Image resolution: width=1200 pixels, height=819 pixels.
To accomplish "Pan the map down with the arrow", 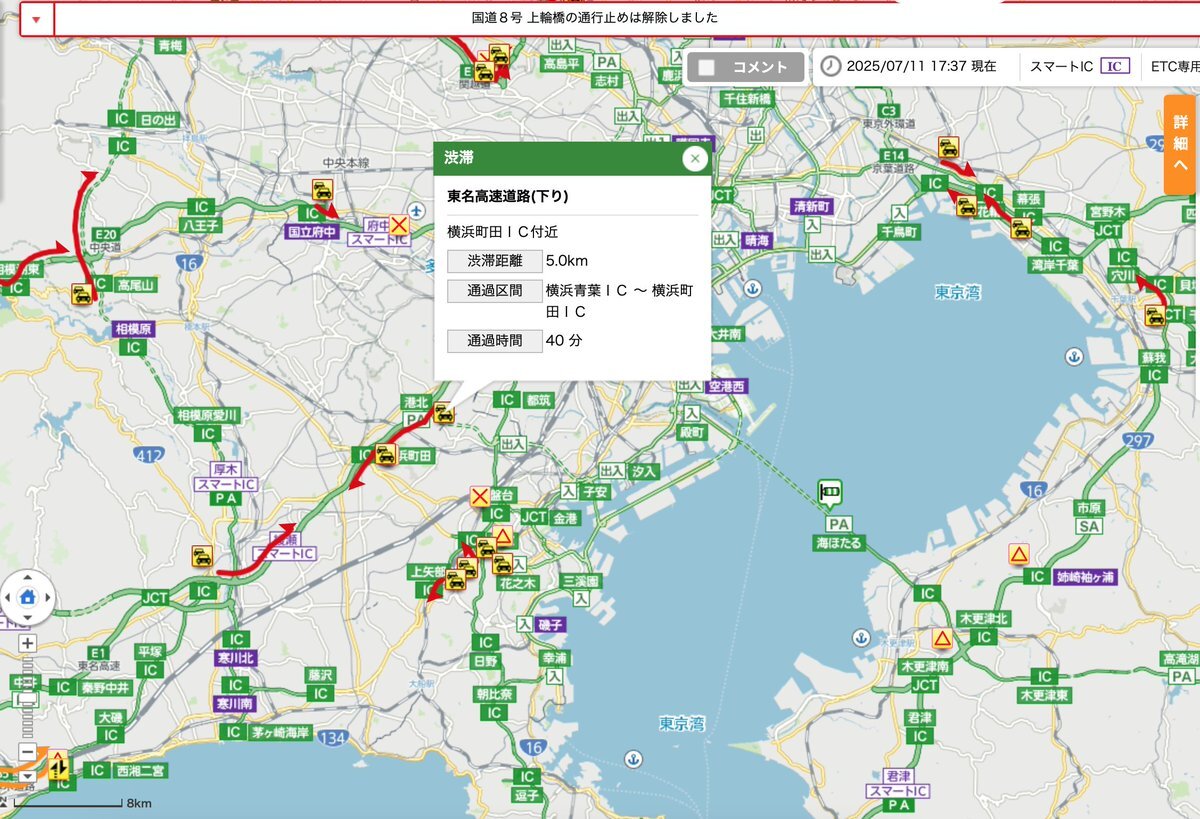I will tap(27, 616).
